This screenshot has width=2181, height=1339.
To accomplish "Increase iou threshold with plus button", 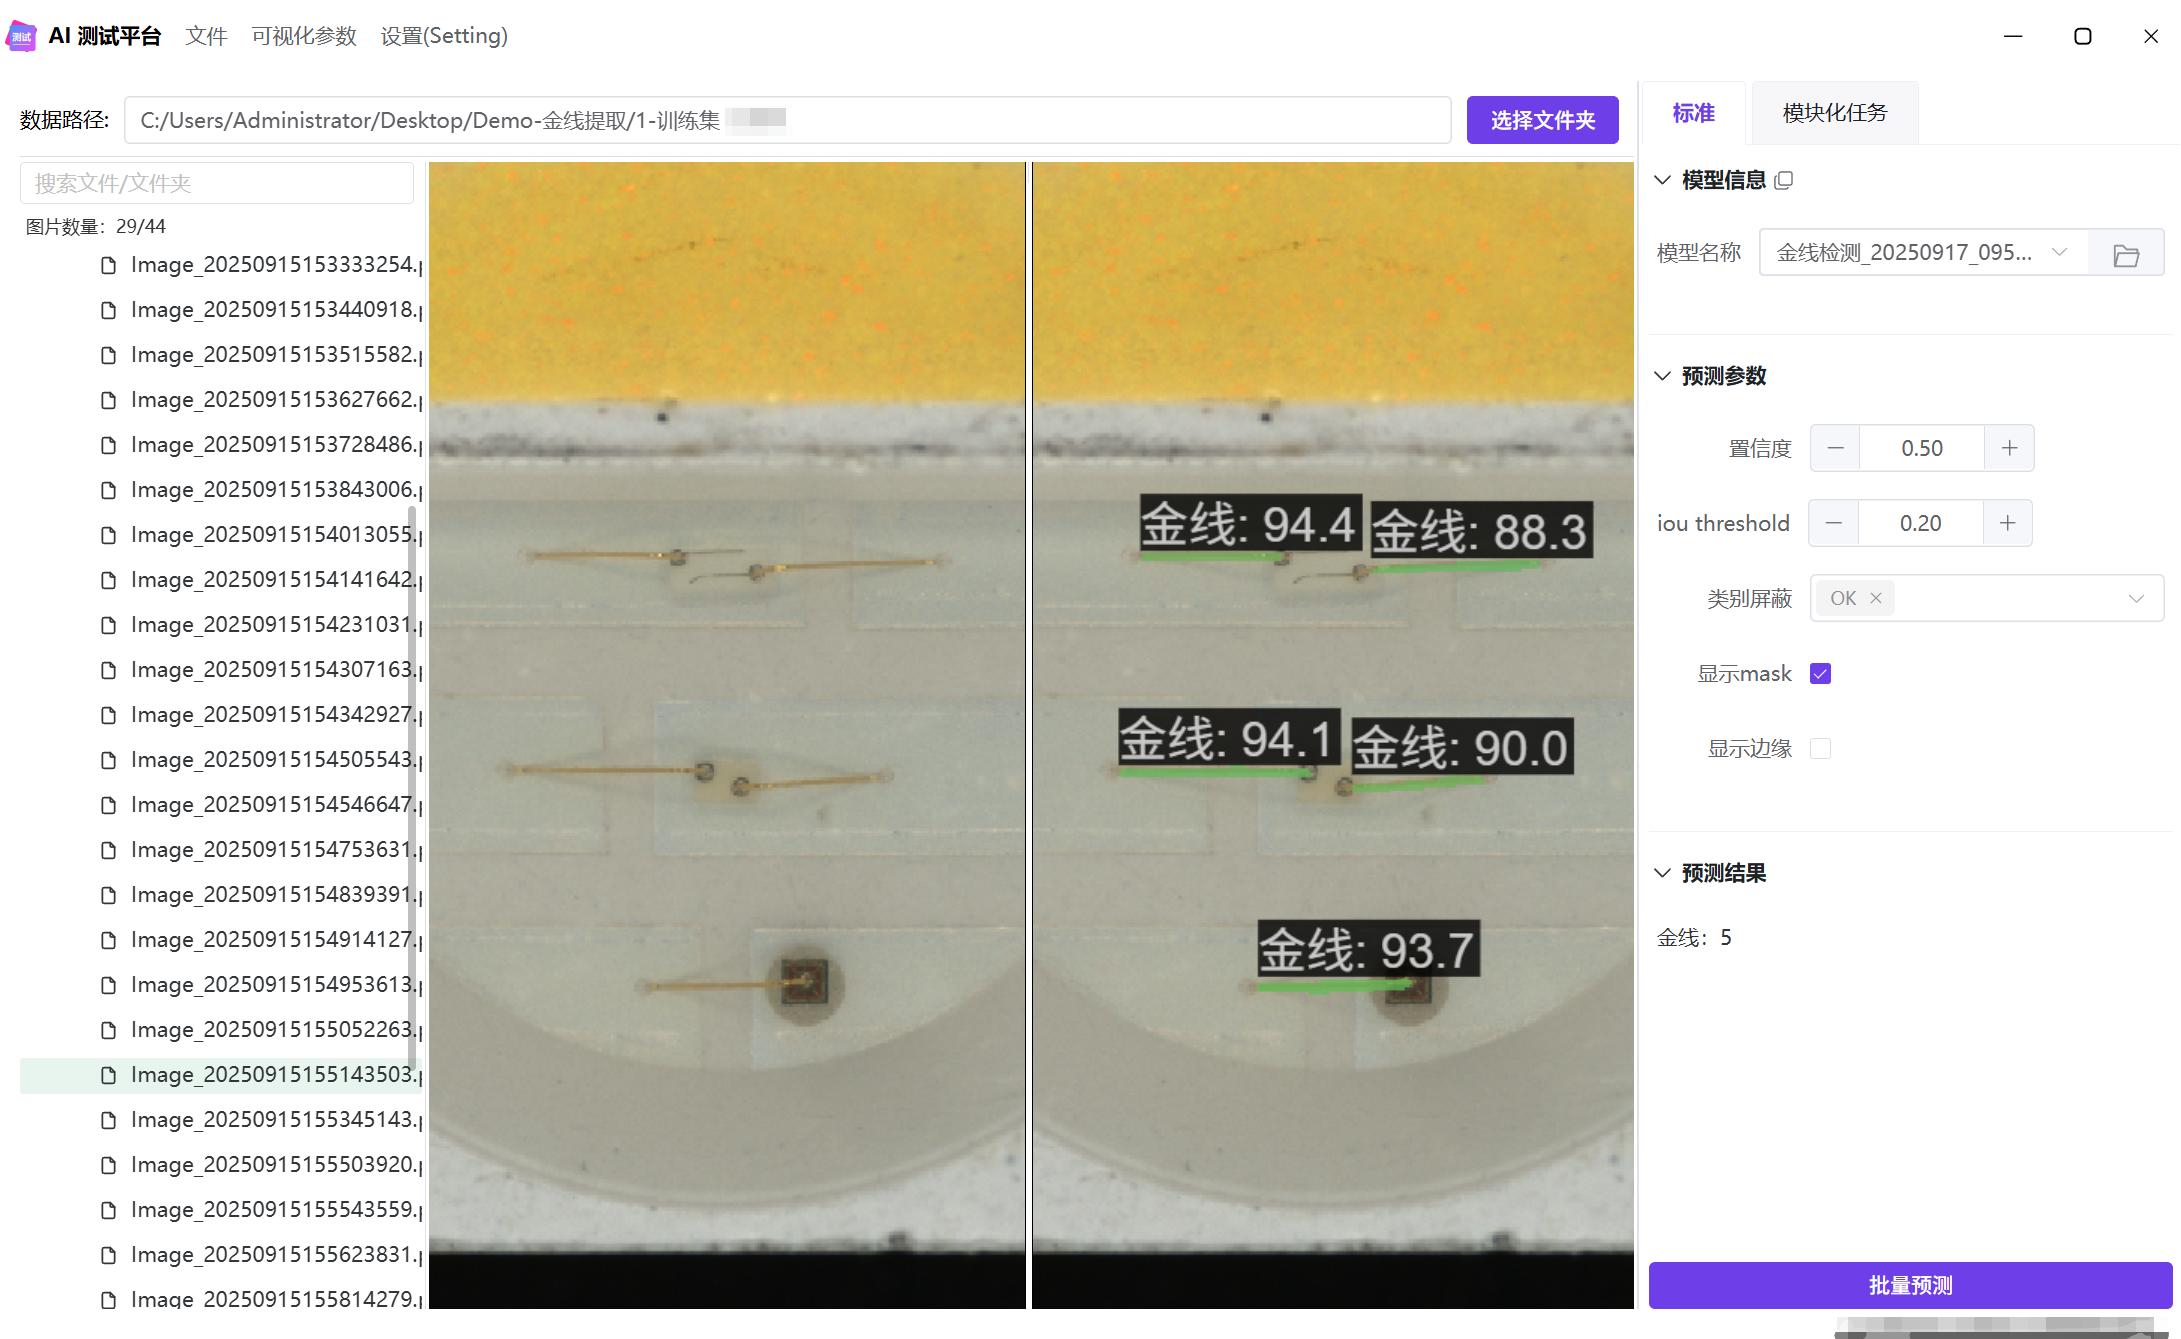I will pos(2007,523).
